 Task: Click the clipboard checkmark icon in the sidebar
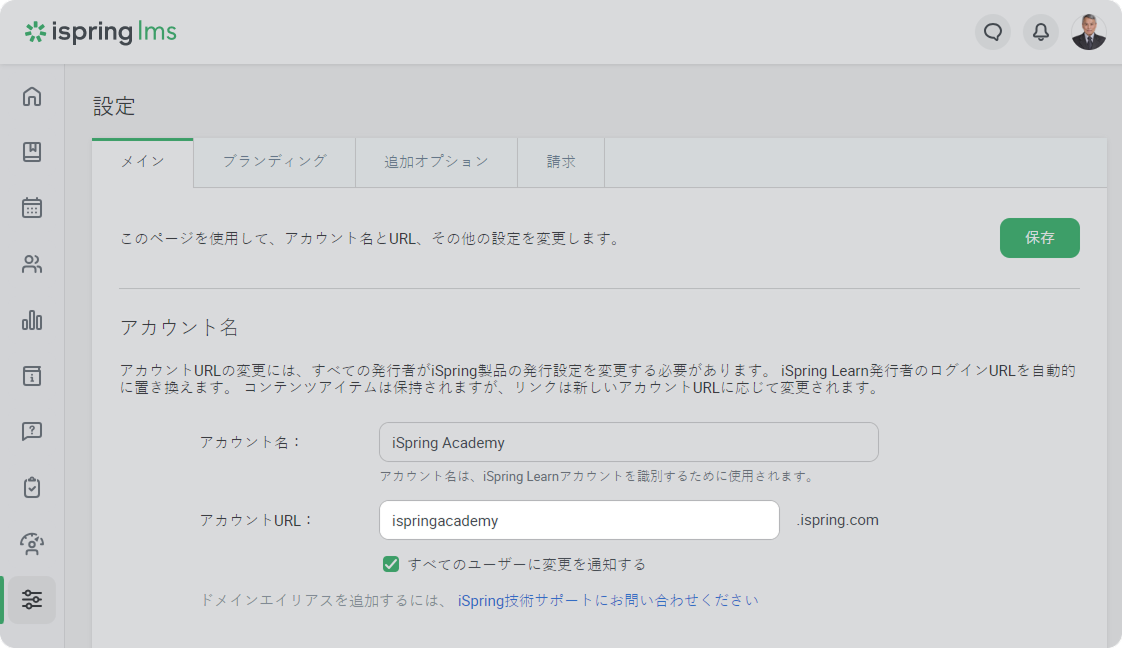coord(32,488)
